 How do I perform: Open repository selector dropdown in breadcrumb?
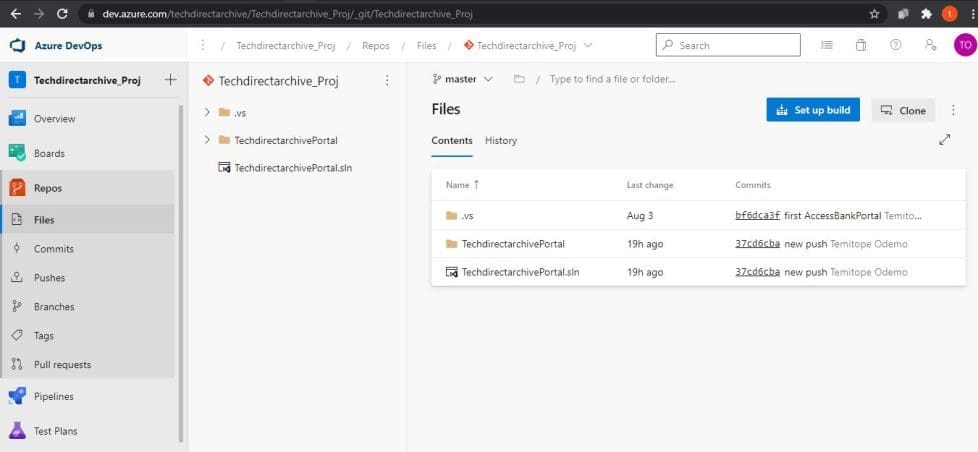coord(587,45)
